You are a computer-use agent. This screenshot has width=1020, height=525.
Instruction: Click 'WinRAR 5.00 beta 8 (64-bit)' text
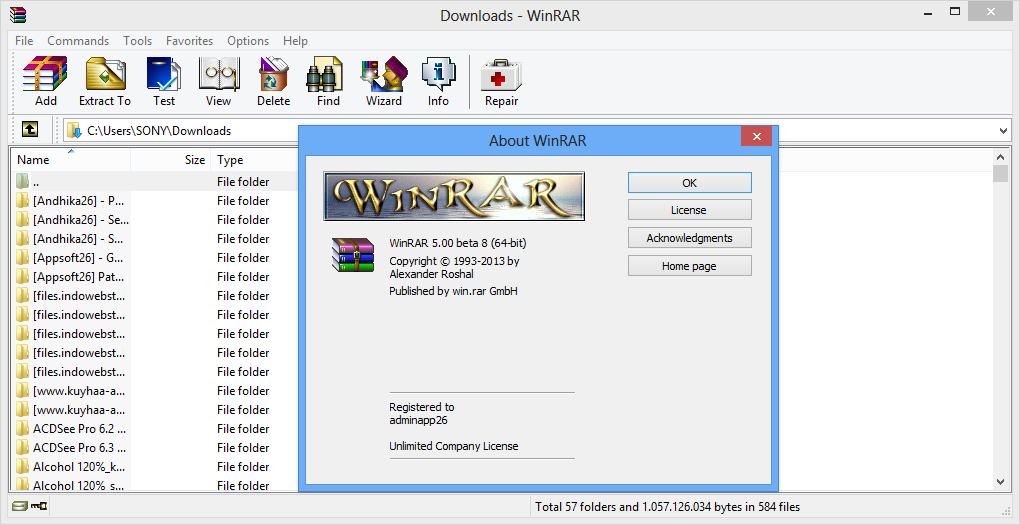[458, 243]
